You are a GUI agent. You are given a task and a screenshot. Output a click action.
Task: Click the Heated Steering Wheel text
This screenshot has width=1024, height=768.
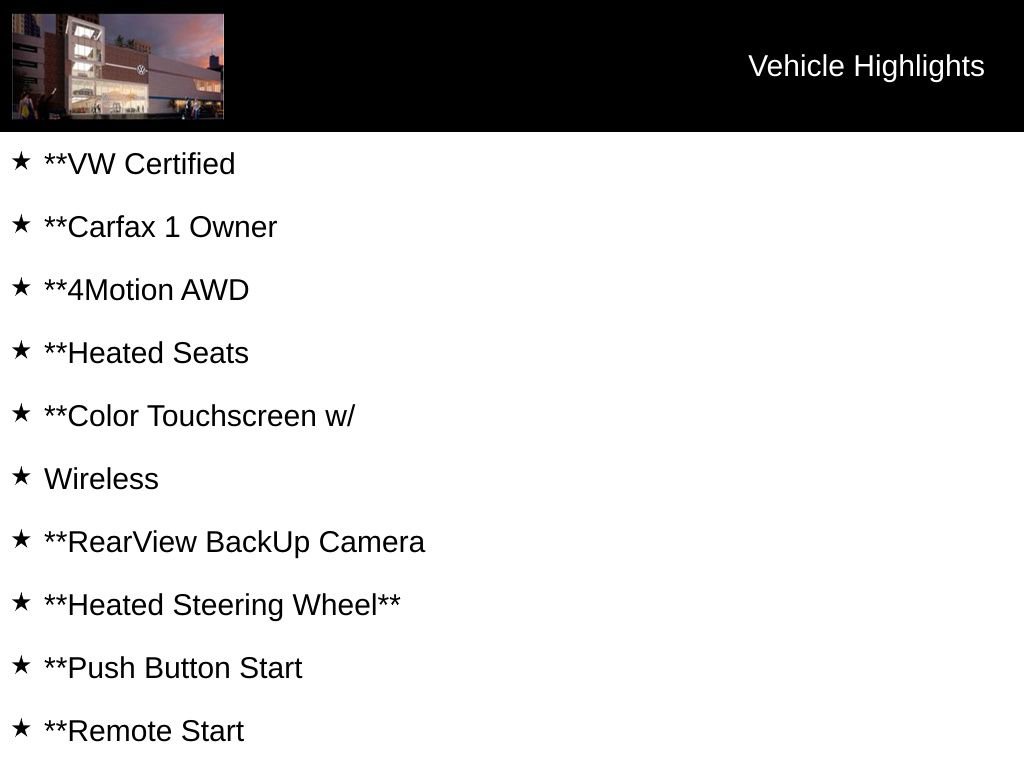pos(222,605)
